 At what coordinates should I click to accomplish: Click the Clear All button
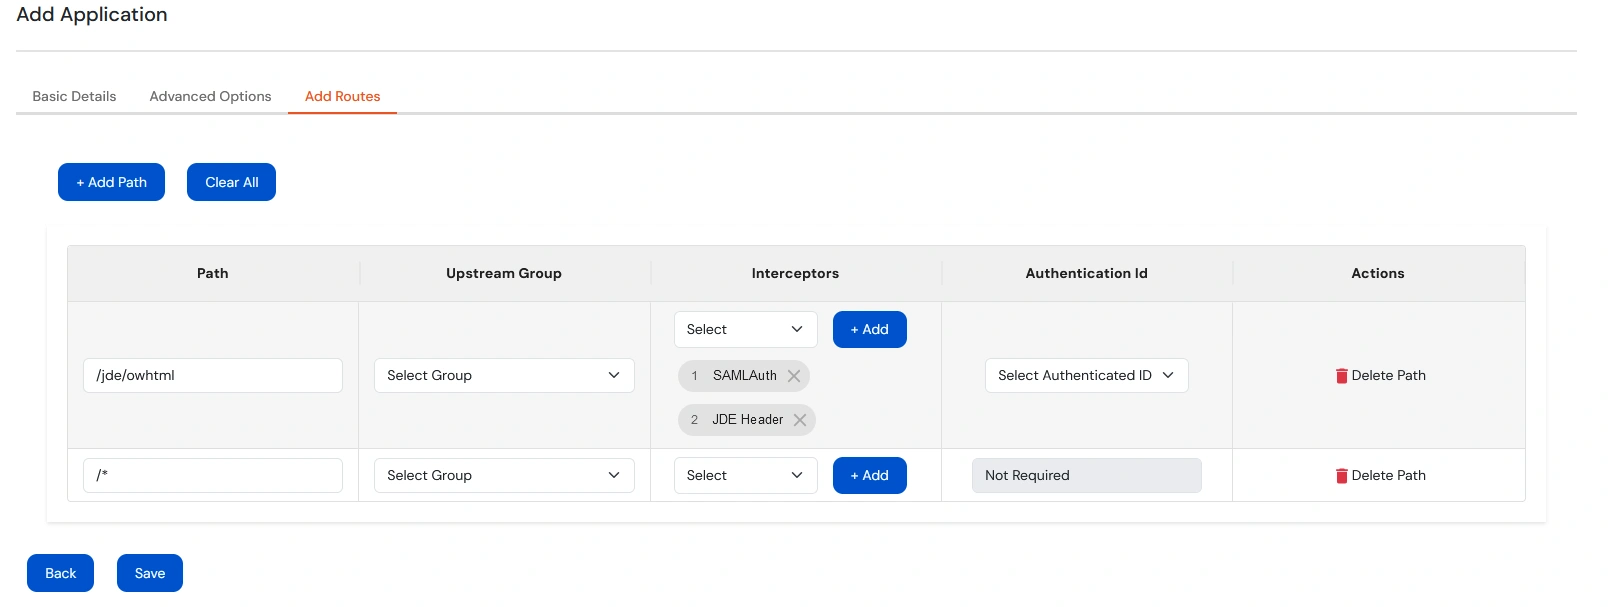pos(231,182)
